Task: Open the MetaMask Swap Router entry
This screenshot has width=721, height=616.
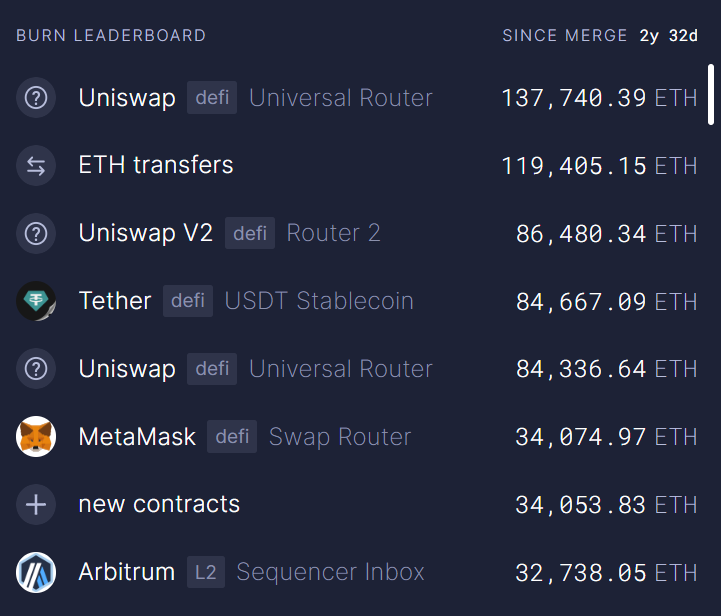Action: [340, 437]
